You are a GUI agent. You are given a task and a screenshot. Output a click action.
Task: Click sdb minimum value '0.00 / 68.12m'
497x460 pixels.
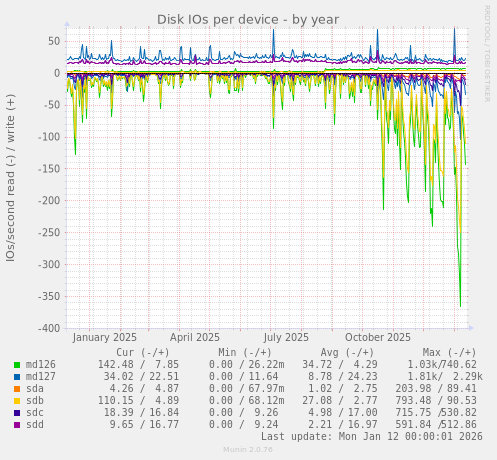(247, 401)
